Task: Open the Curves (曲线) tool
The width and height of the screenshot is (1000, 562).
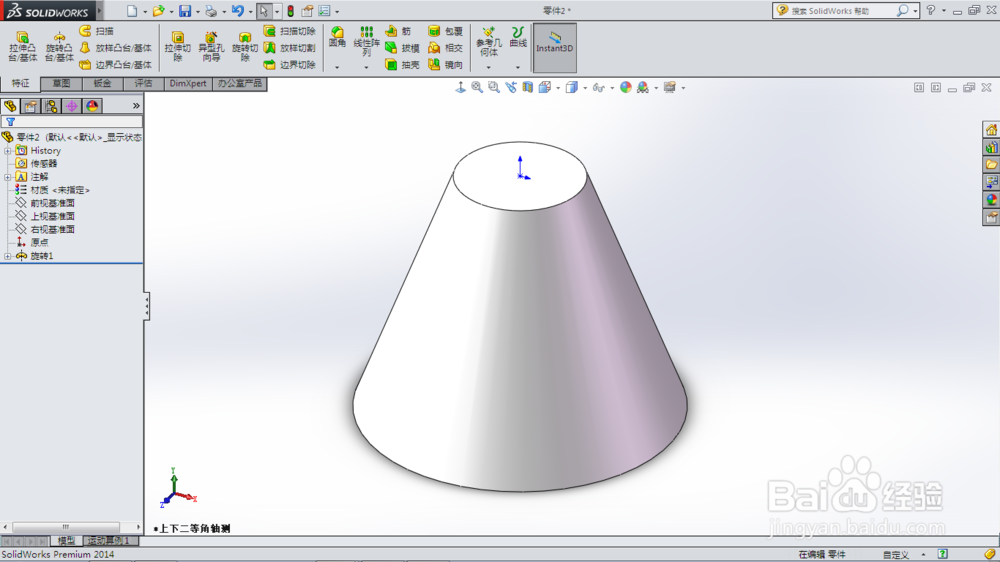Action: point(518,37)
